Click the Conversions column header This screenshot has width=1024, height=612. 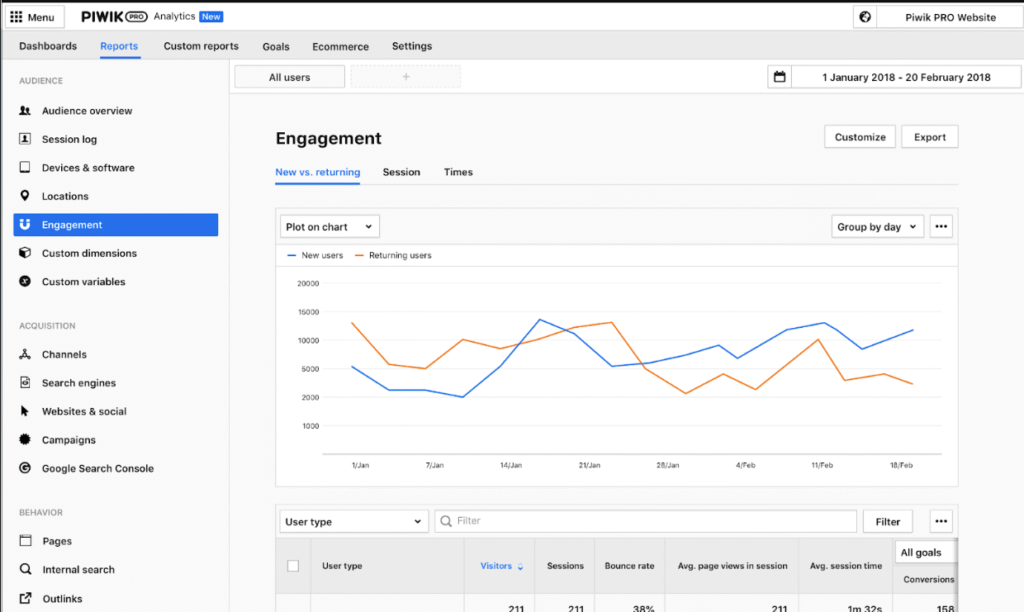[x=929, y=579]
